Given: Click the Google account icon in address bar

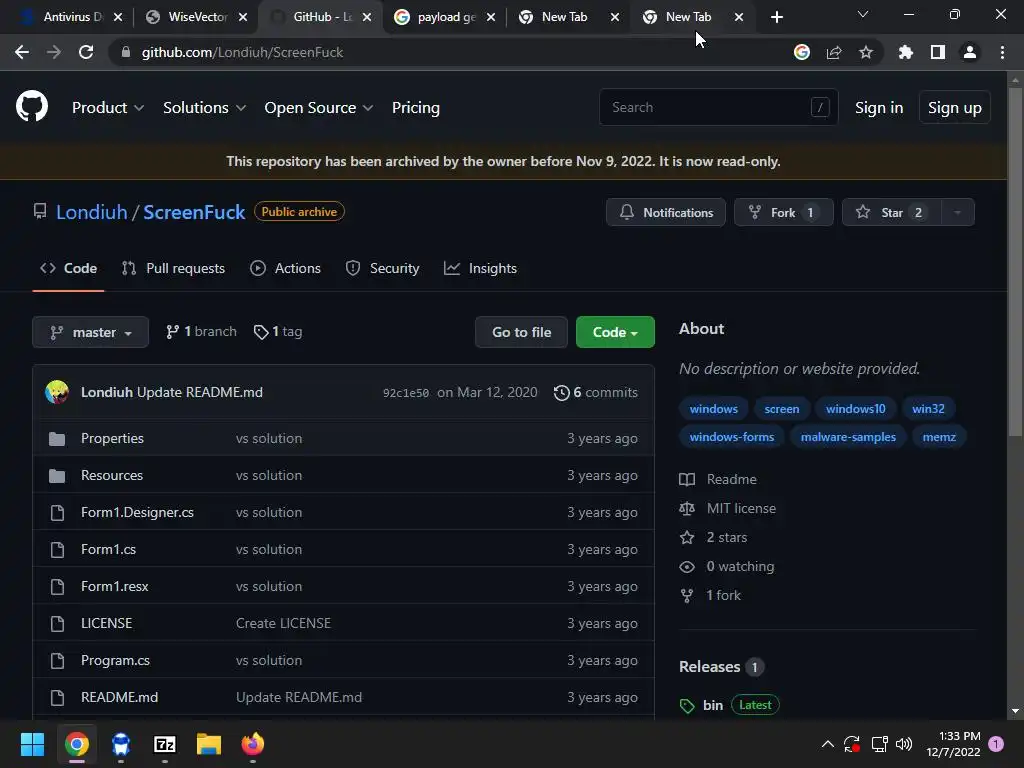Looking at the screenshot, I should click(x=801, y=52).
